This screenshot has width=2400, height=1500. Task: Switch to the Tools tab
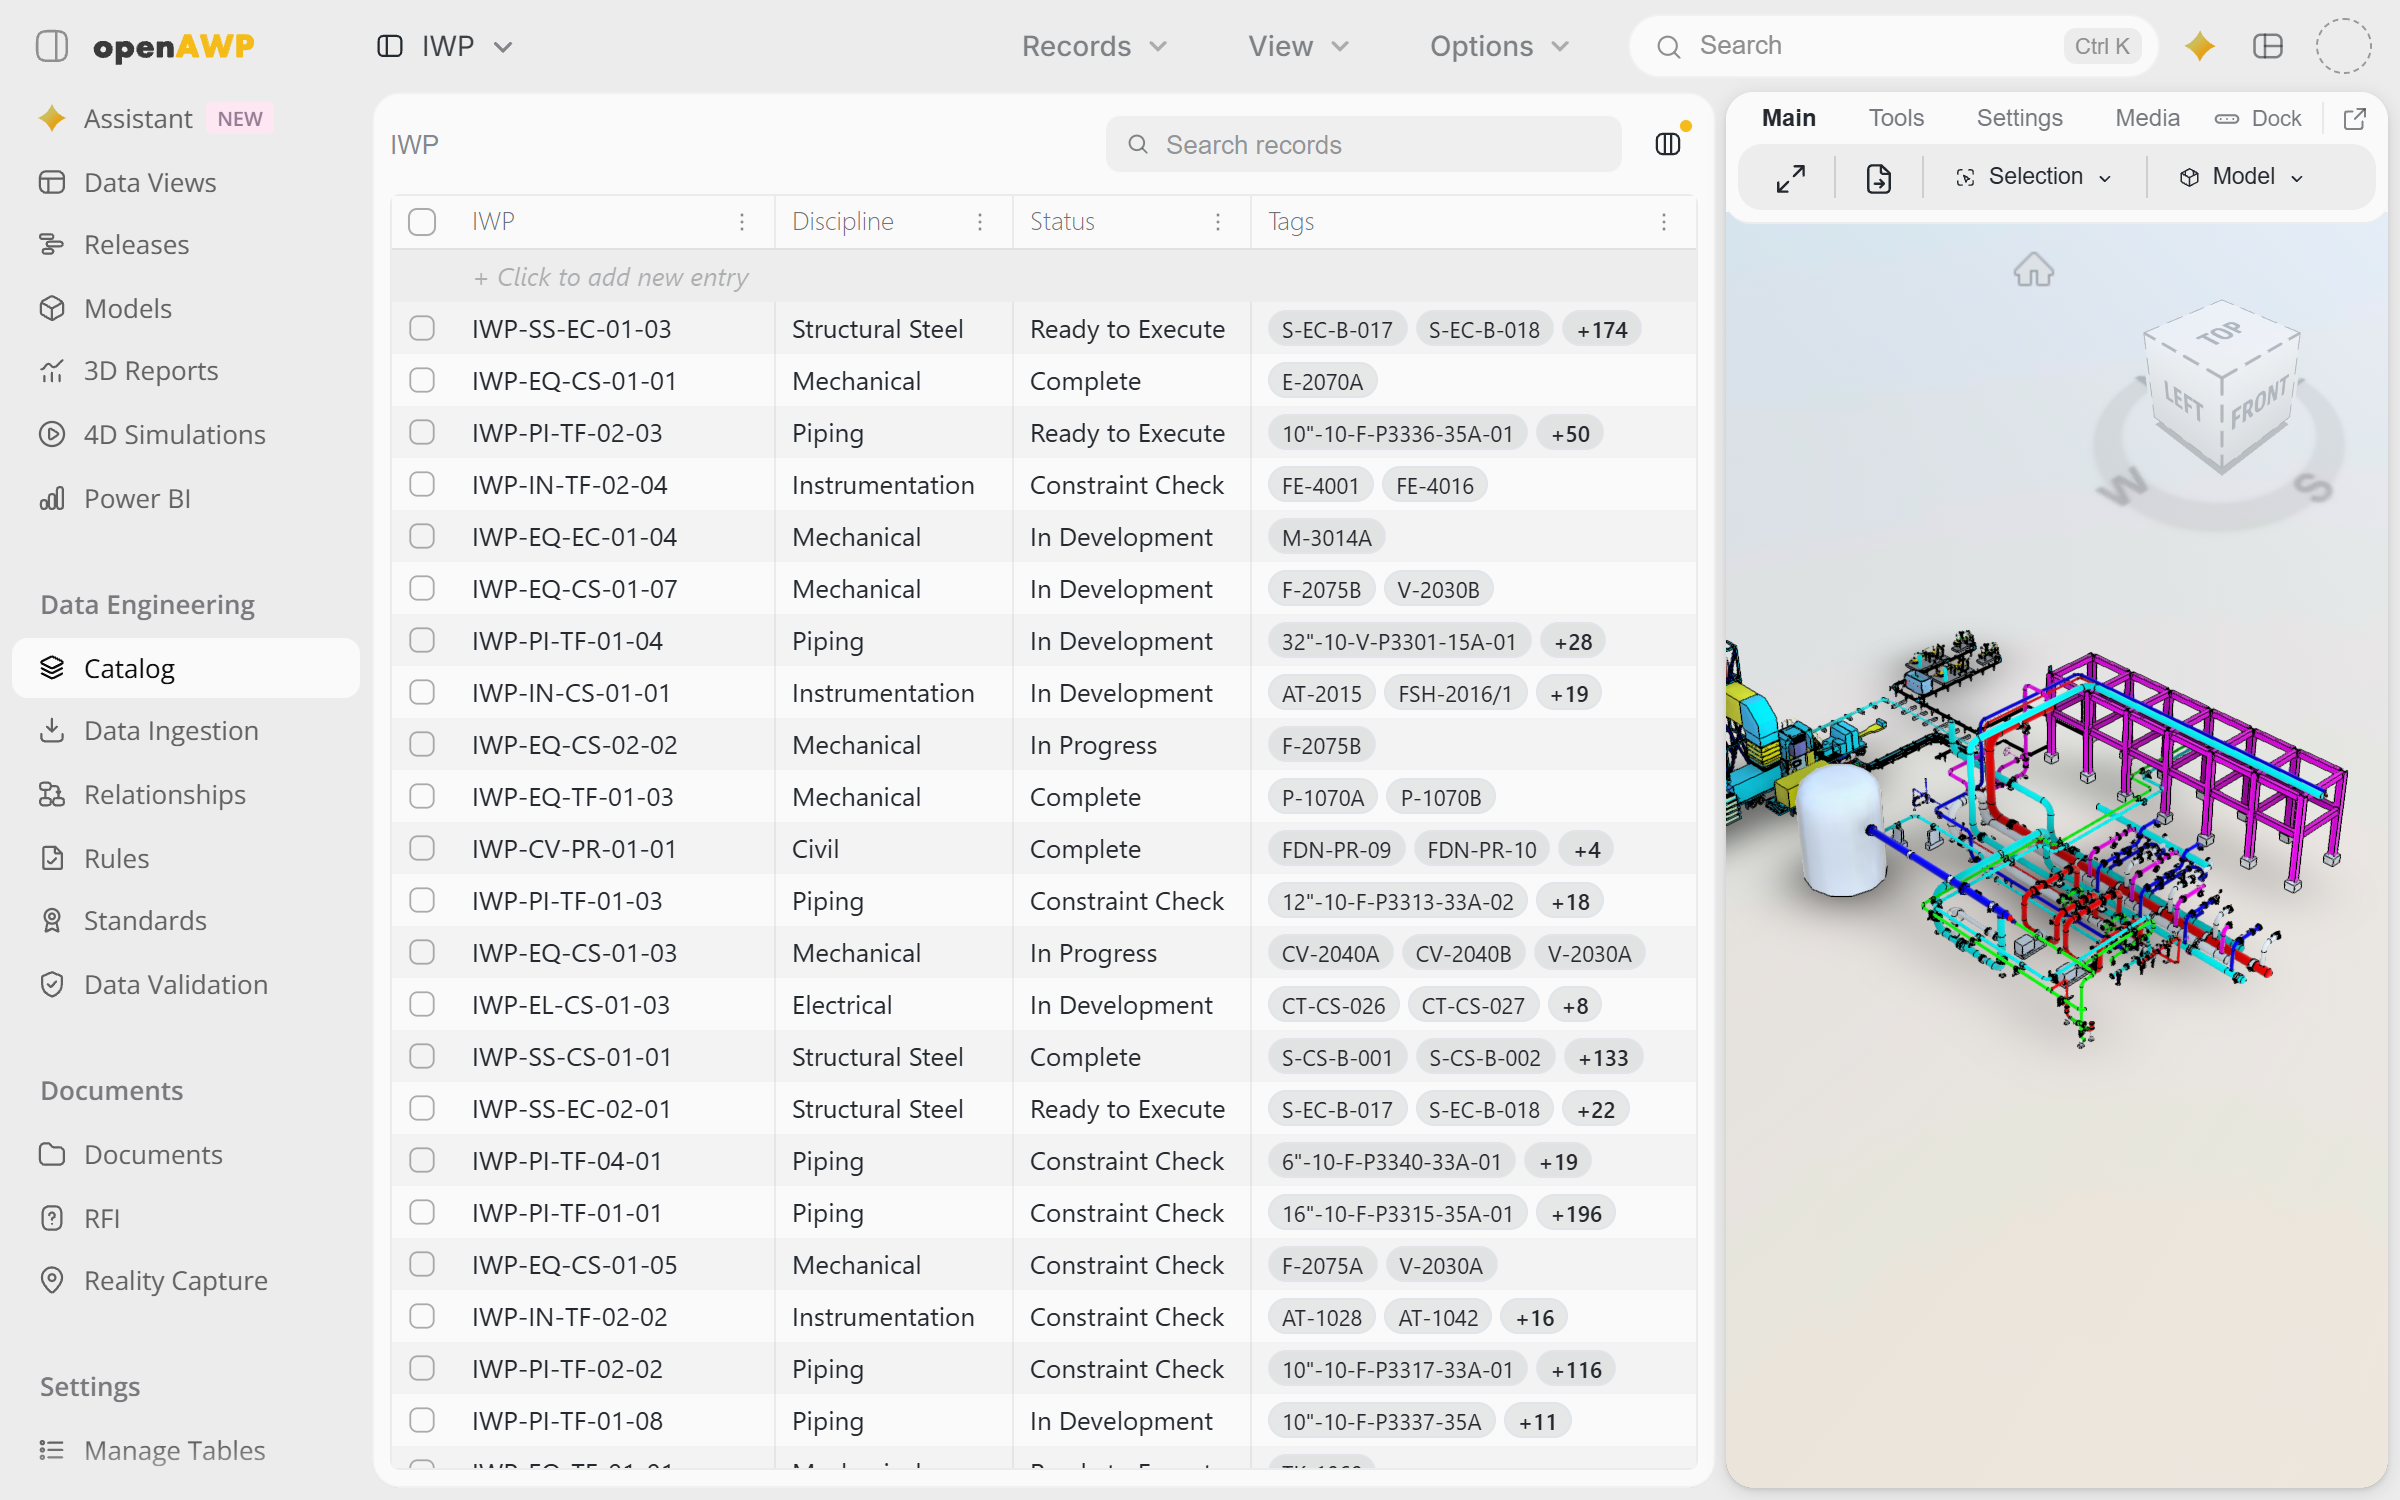click(x=1896, y=118)
